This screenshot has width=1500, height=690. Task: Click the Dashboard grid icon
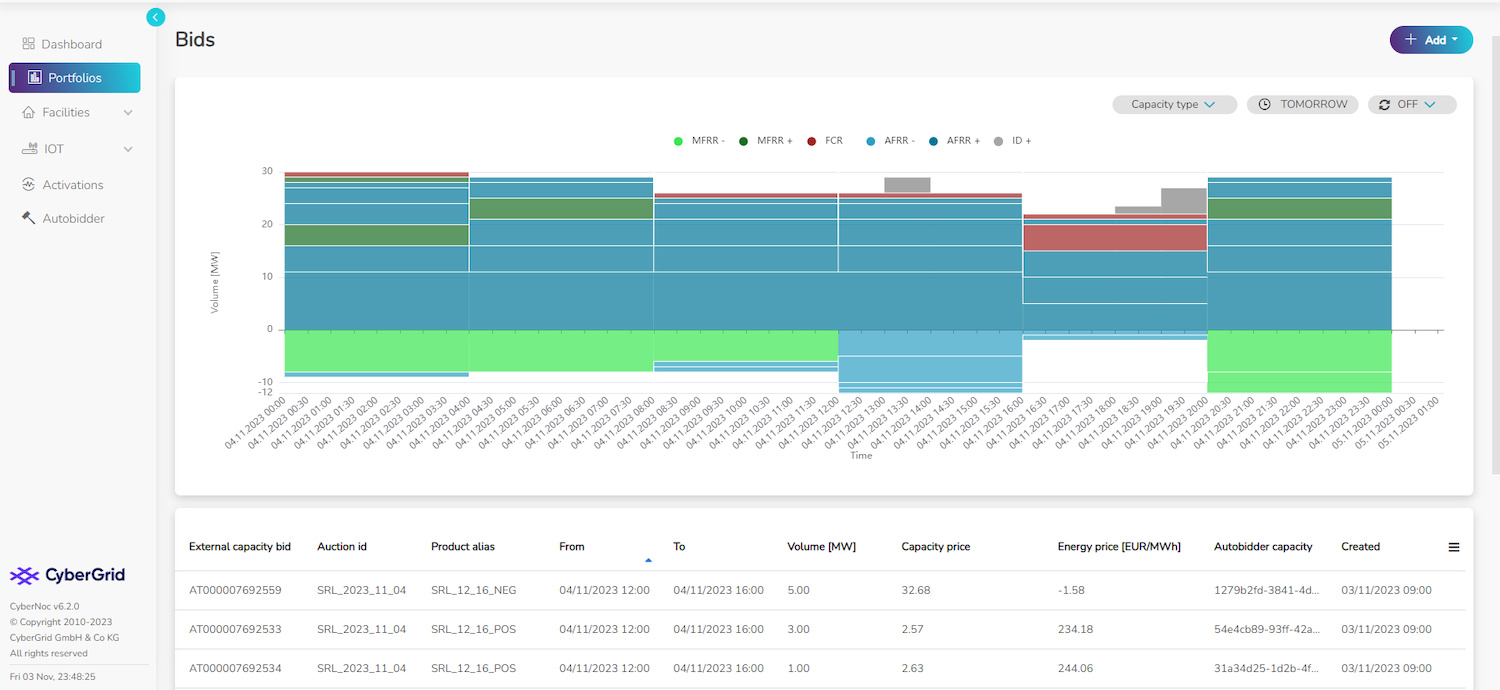click(x=28, y=44)
